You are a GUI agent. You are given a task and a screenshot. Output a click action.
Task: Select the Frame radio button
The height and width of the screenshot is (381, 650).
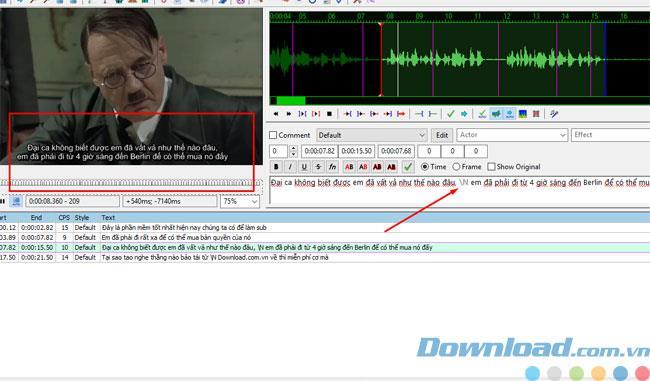point(456,167)
